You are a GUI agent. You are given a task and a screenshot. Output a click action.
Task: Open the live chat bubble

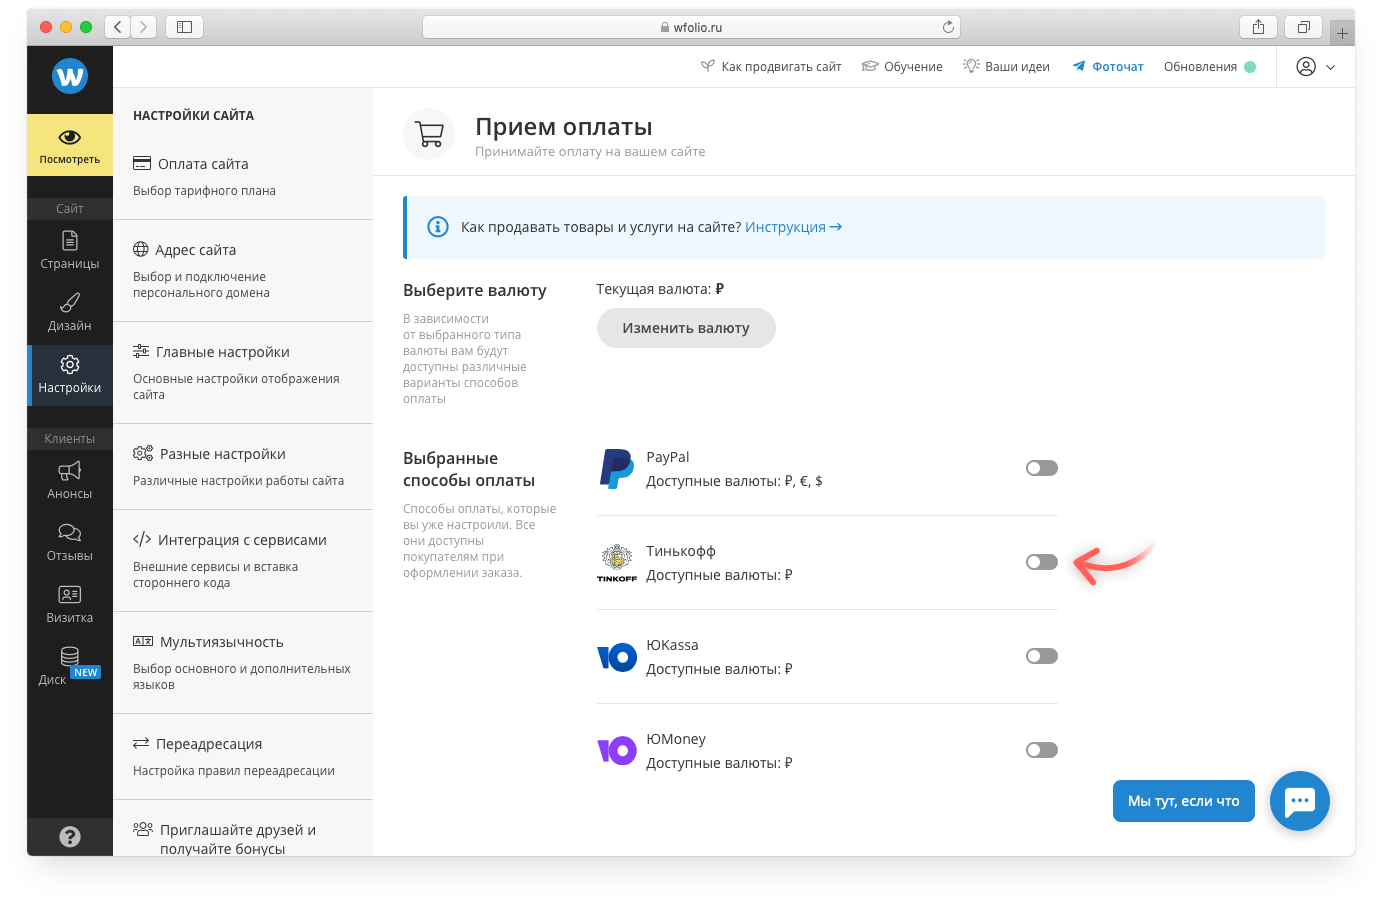pyautogui.click(x=1300, y=801)
